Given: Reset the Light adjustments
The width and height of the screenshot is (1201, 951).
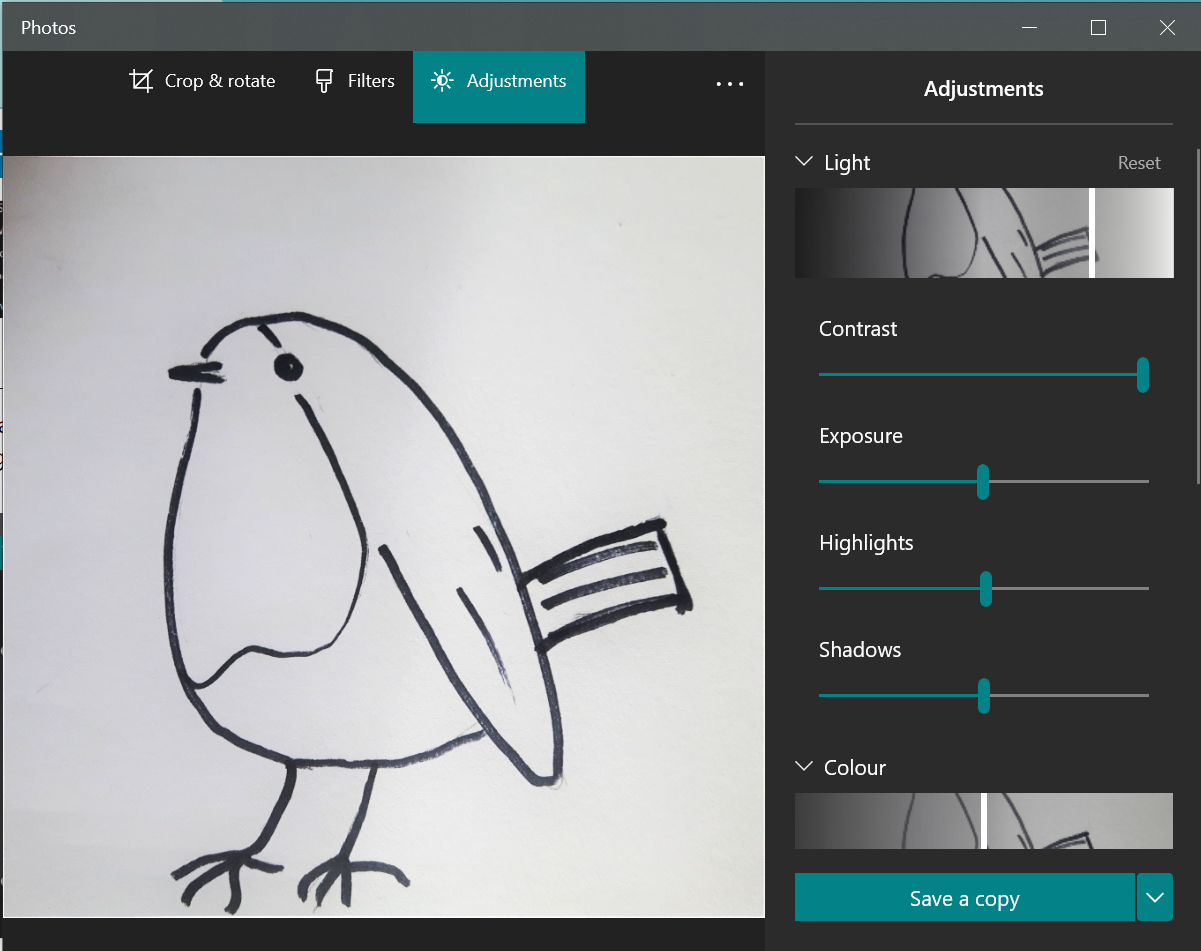Looking at the screenshot, I should 1139,163.
